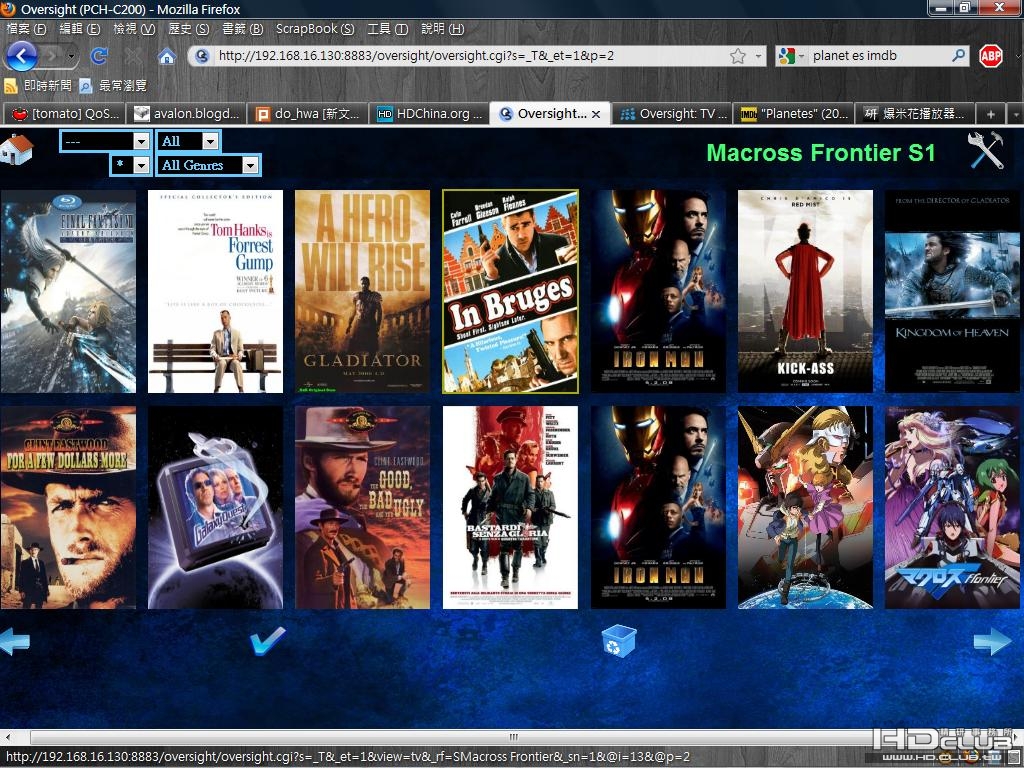Open the ScrapBook (S) menu
1024x768 pixels.
point(315,29)
